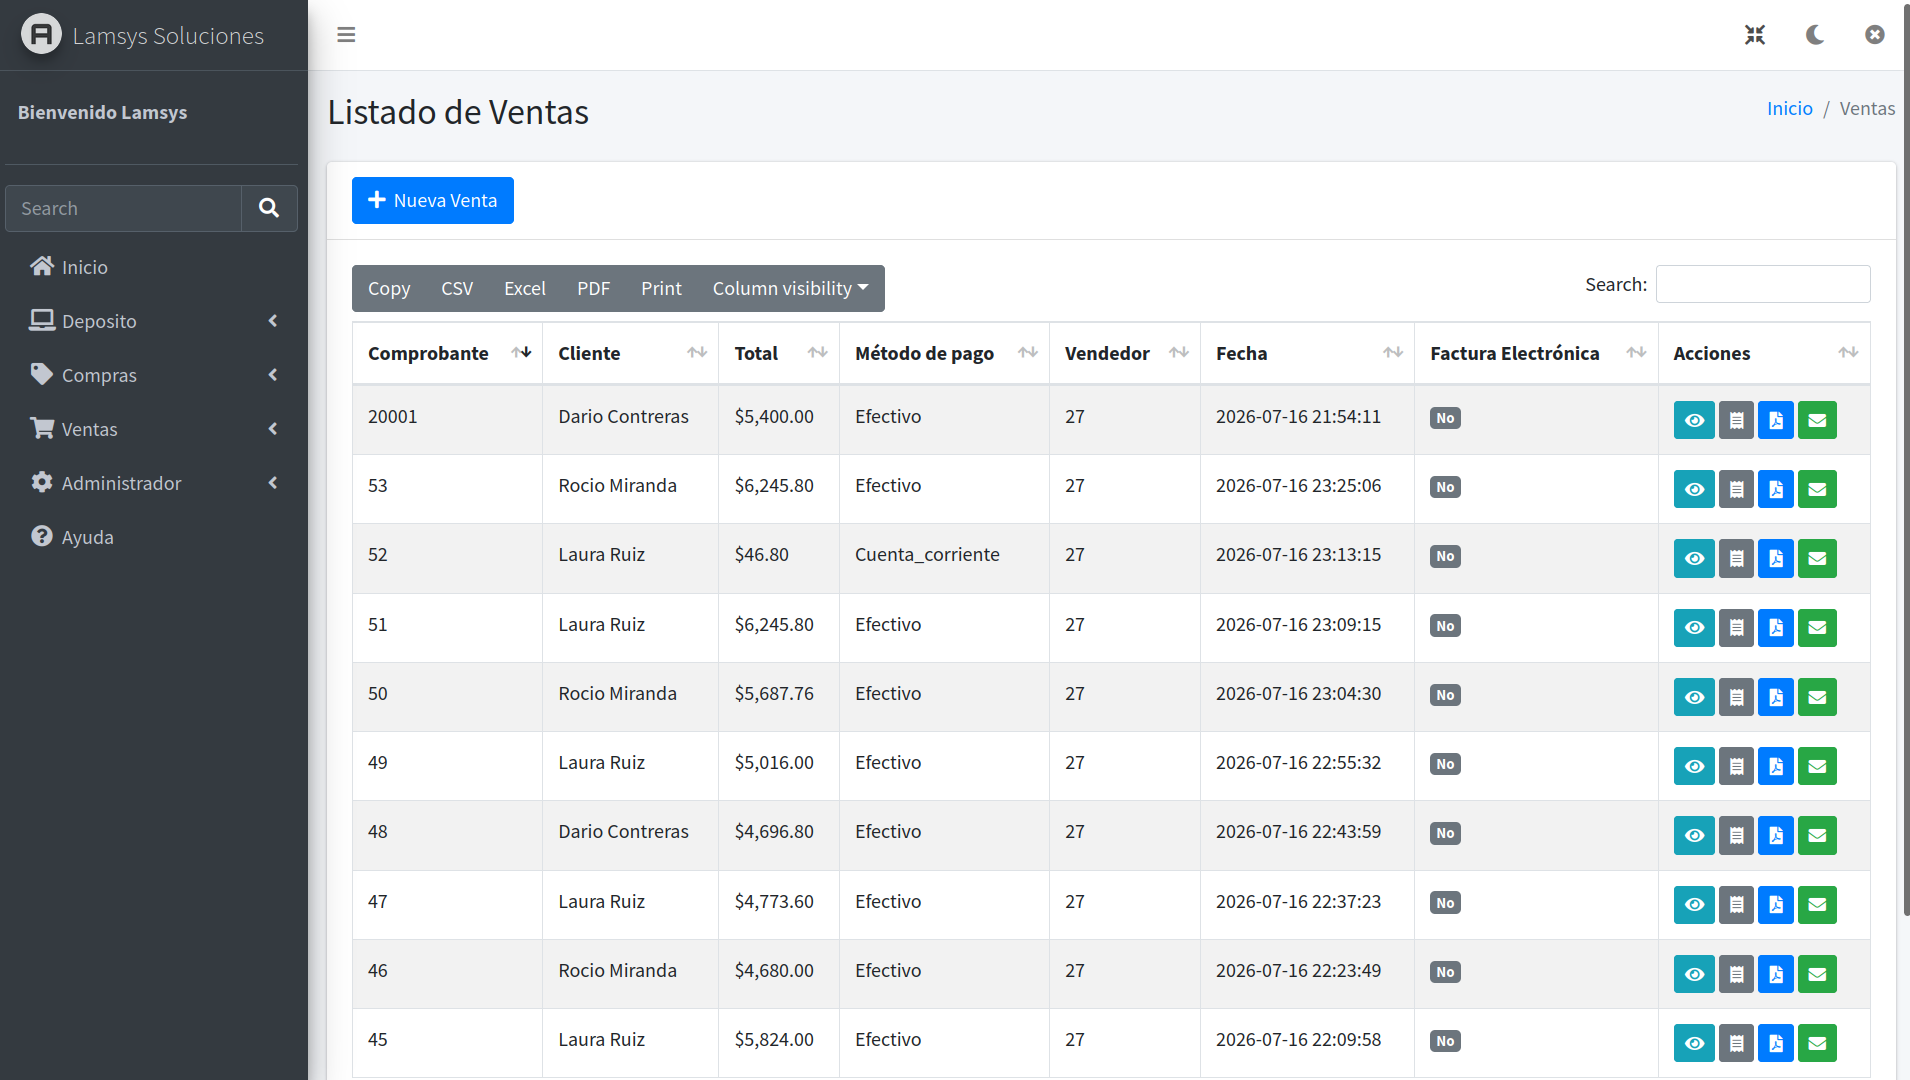Sort by Vendedor column
Viewport: 1910px width, 1080px height.
click(x=1125, y=353)
